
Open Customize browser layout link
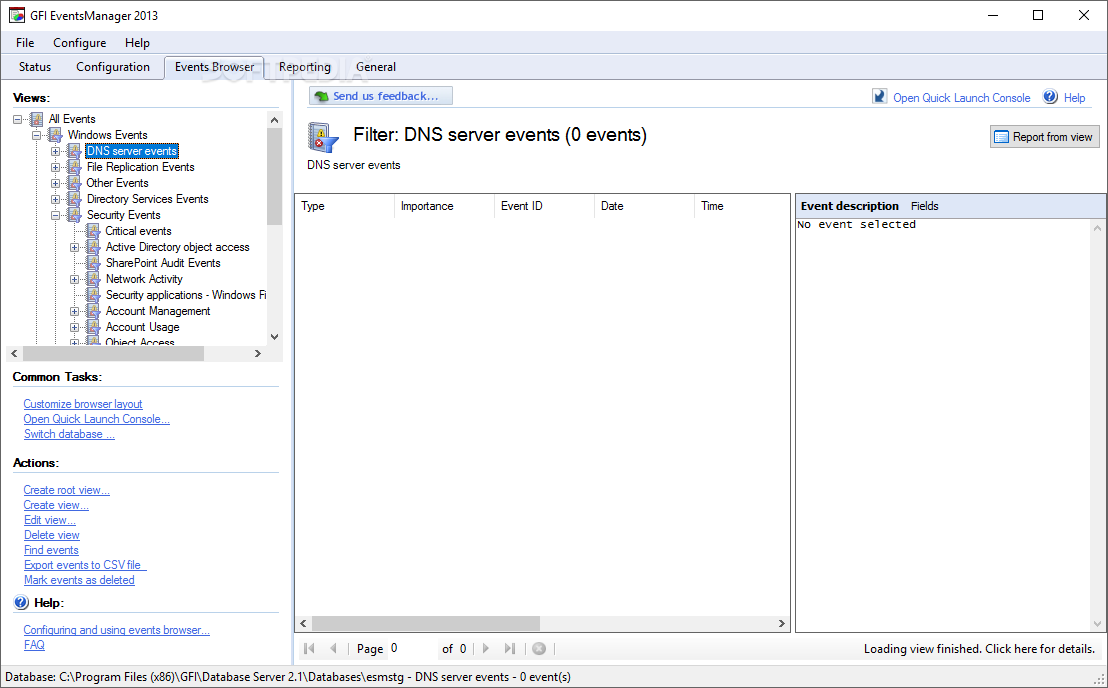coord(83,404)
